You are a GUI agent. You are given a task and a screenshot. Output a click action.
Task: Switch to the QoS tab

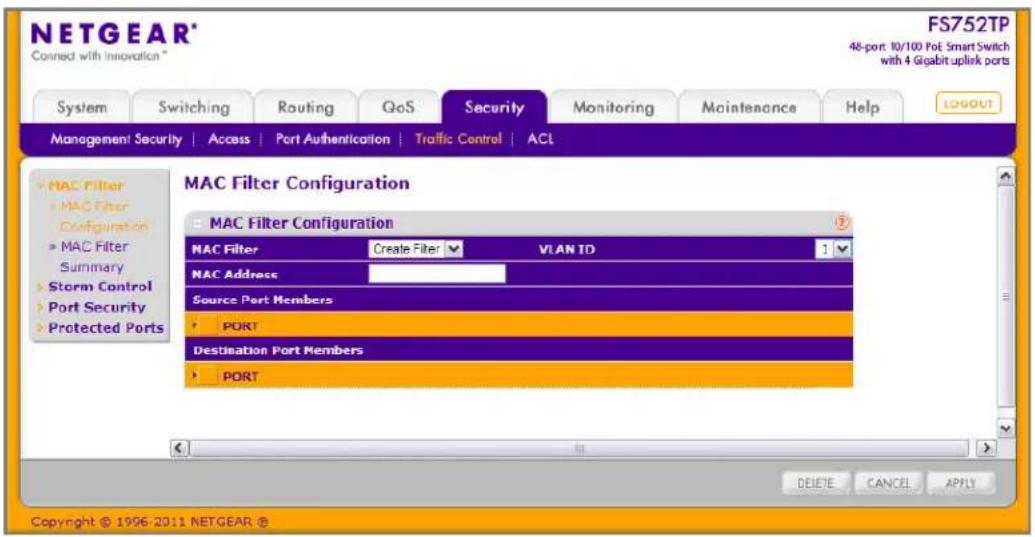click(x=399, y=107)
